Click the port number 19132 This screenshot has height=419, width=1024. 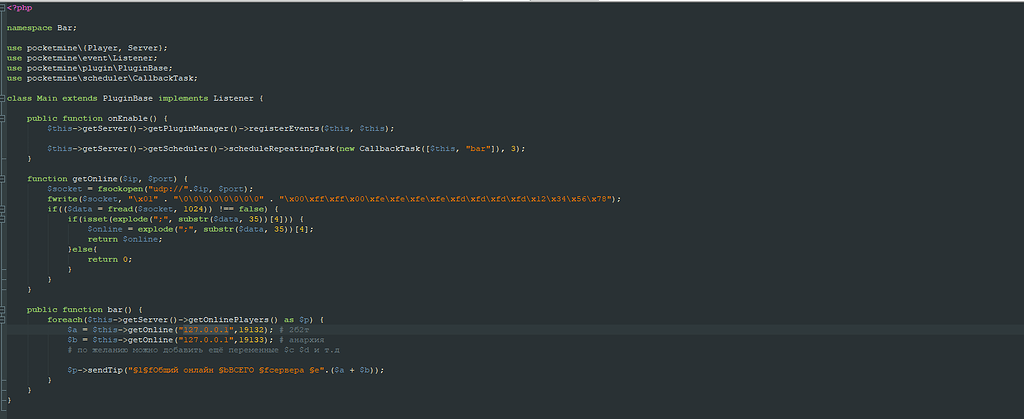coord(252,329)
